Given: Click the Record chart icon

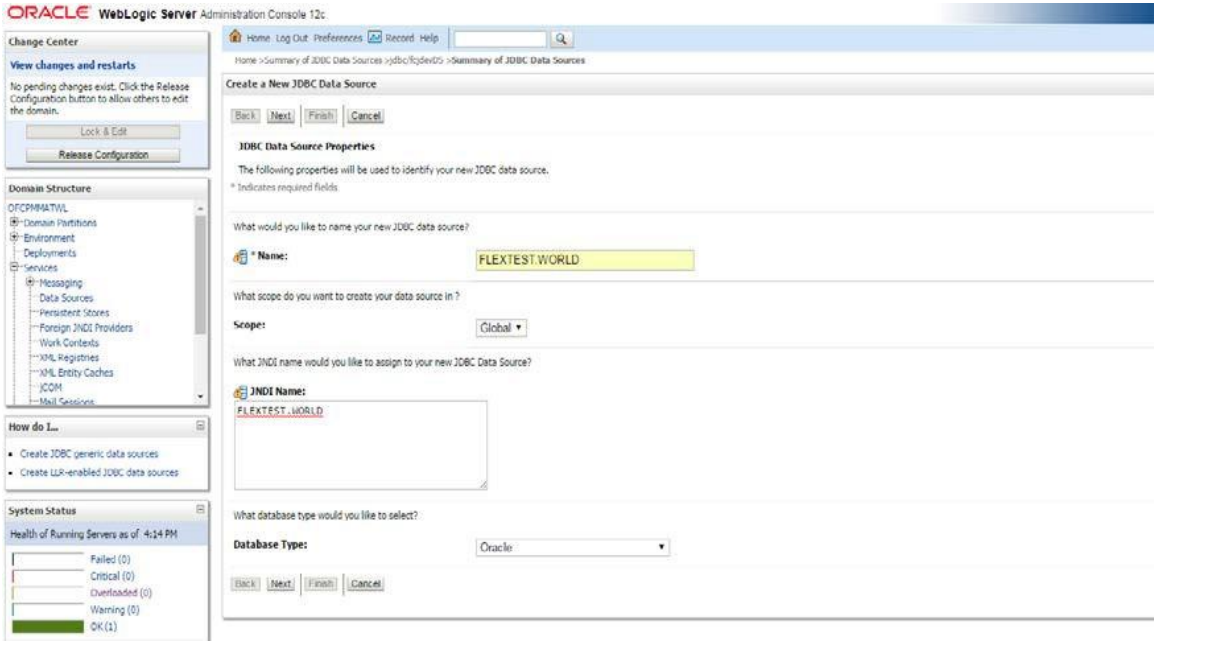Looking at the screenshot, I should click(x=377, y=38).
